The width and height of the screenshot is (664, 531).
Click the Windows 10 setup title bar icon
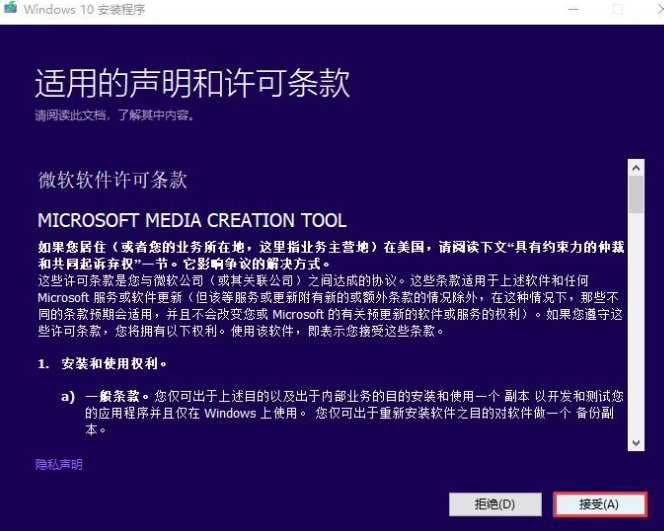tap(10, 8)
